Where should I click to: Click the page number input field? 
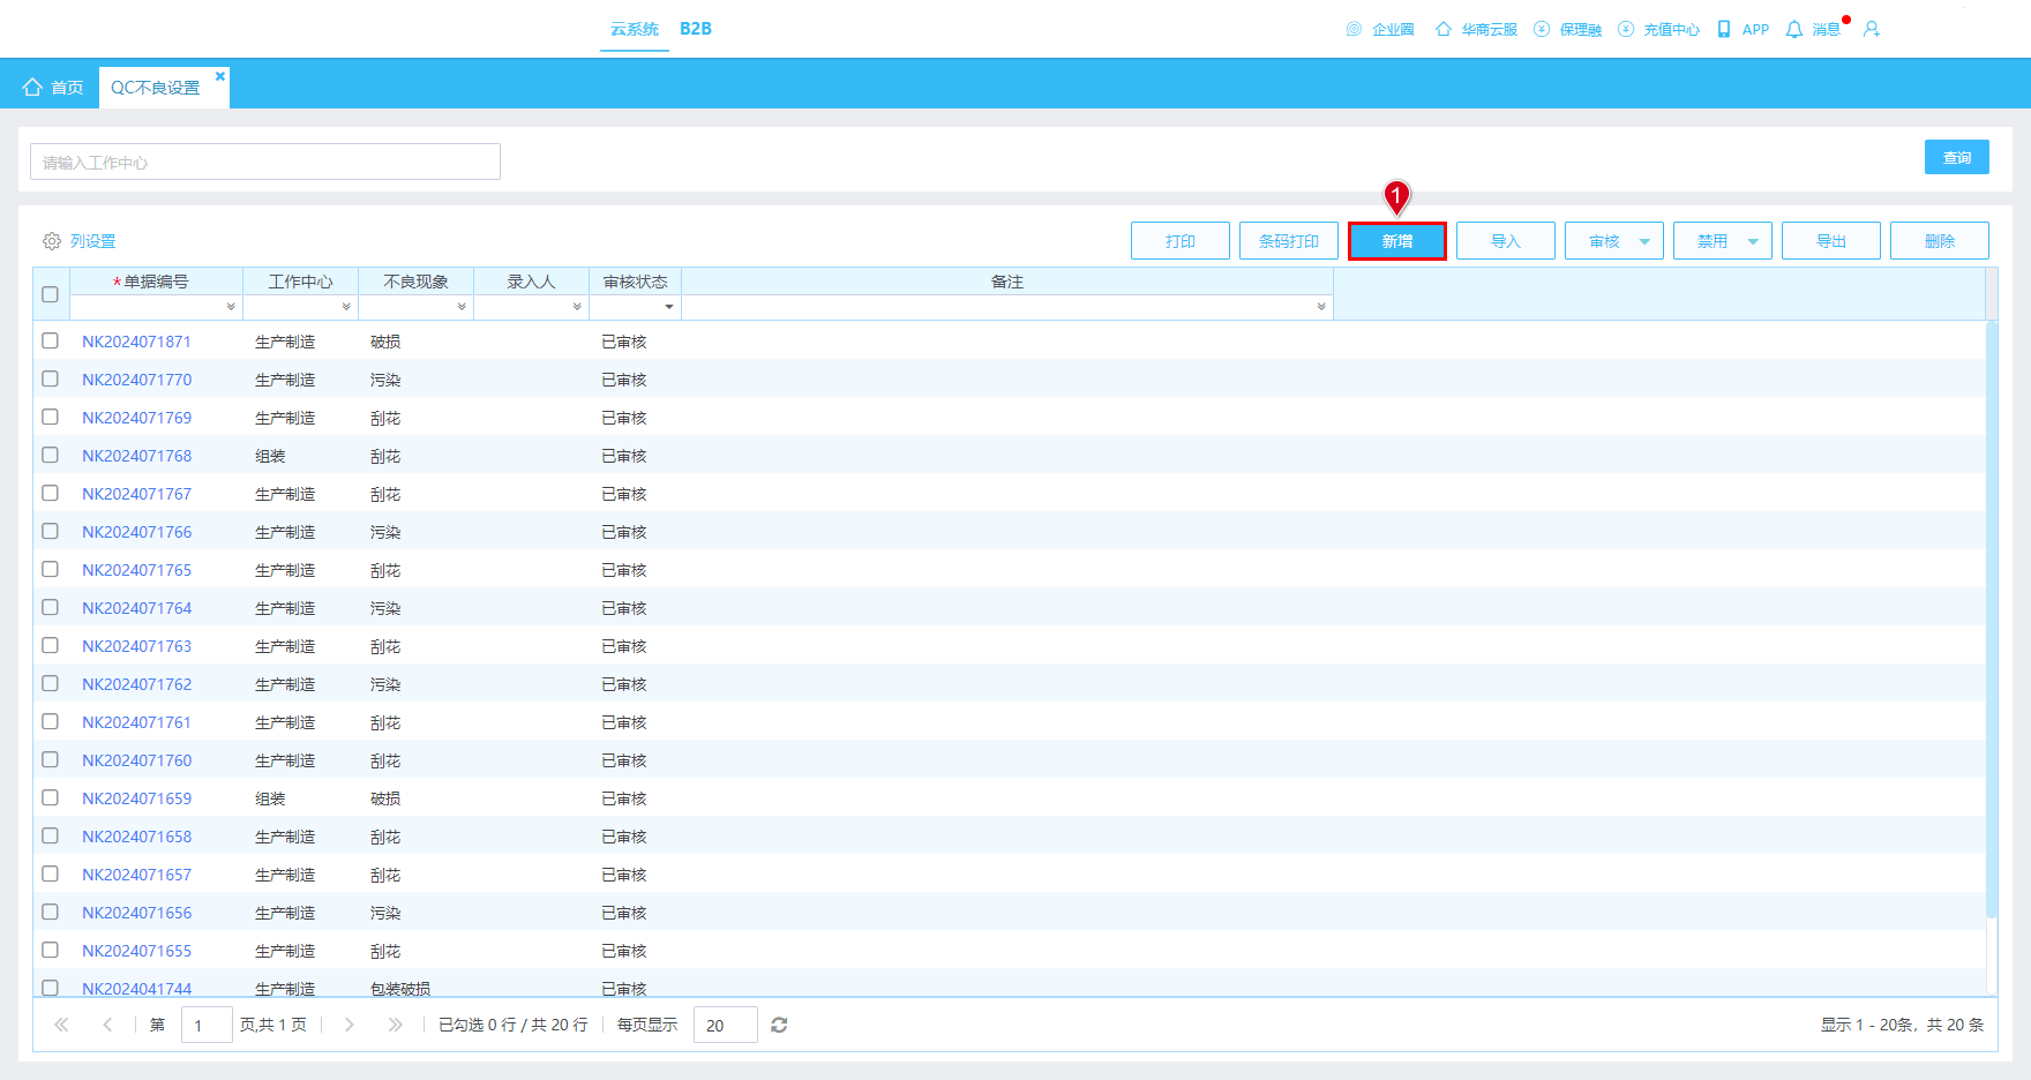pos(207,1025)
